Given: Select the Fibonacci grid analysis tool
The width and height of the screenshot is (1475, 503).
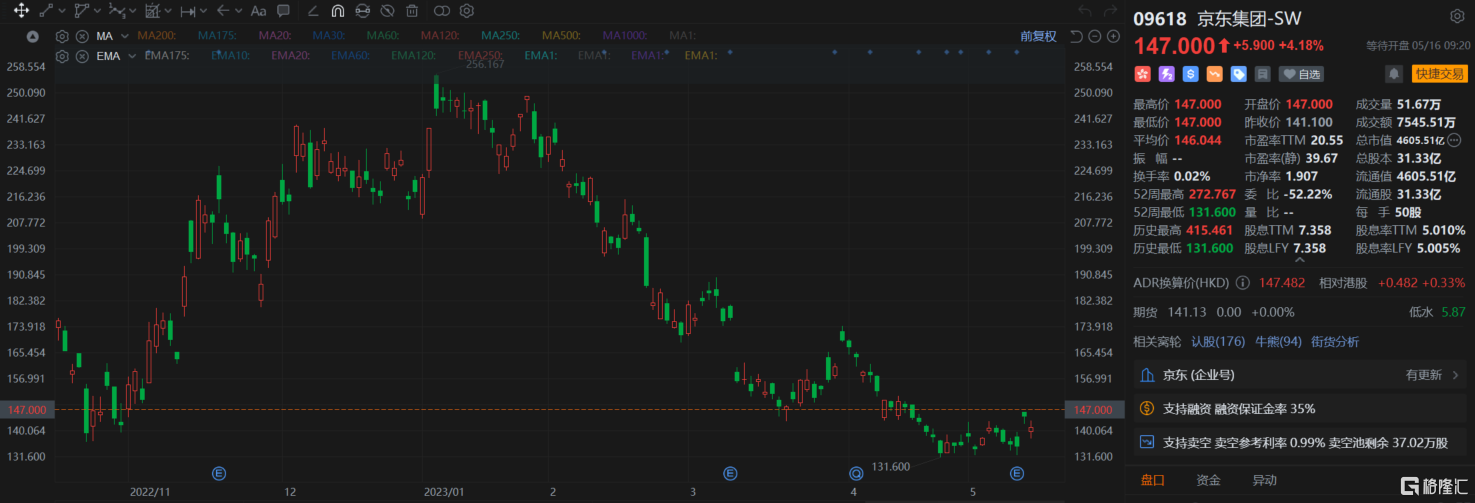Looking at the screenshot, I should [x=152, y=11].
